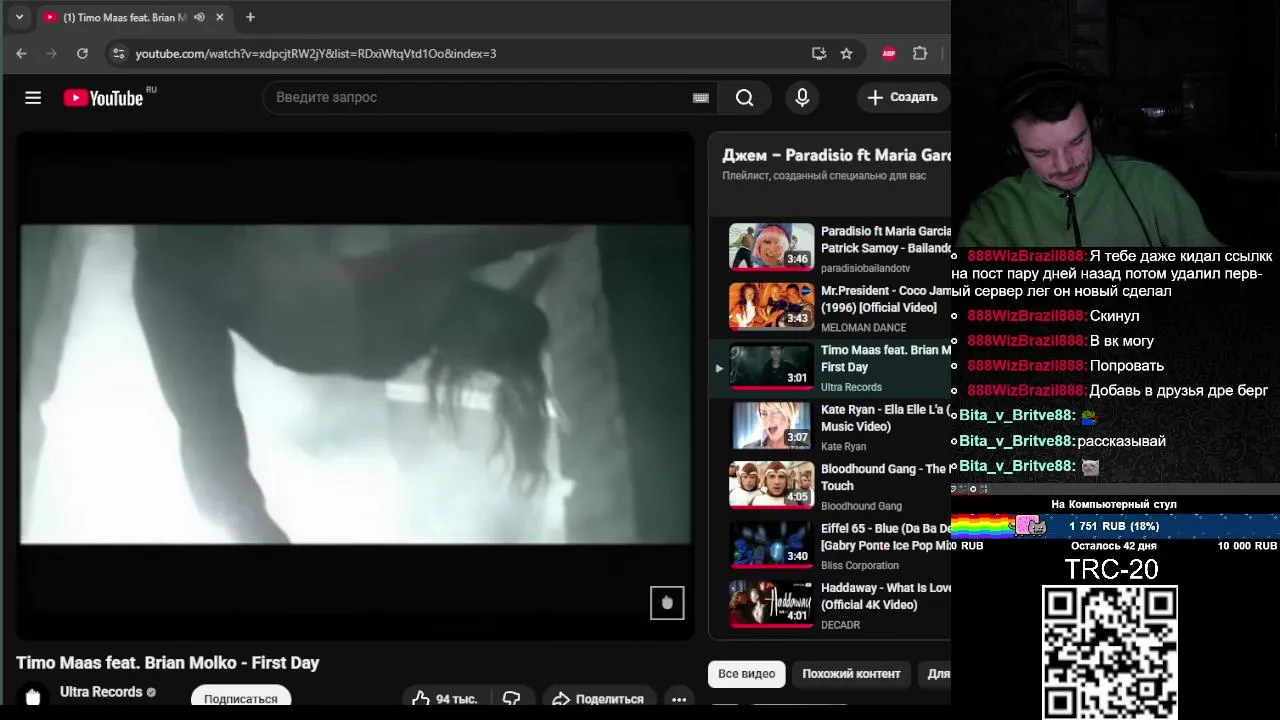Open the browser extensions puzzle icon
Viewport: 1280px width, 720px height.
coord(920,53)
